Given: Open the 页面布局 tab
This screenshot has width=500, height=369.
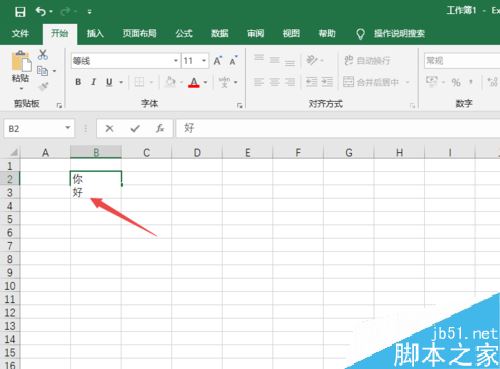Looking at the screenshot, I should pyautogui.click(x=139, y=33).
